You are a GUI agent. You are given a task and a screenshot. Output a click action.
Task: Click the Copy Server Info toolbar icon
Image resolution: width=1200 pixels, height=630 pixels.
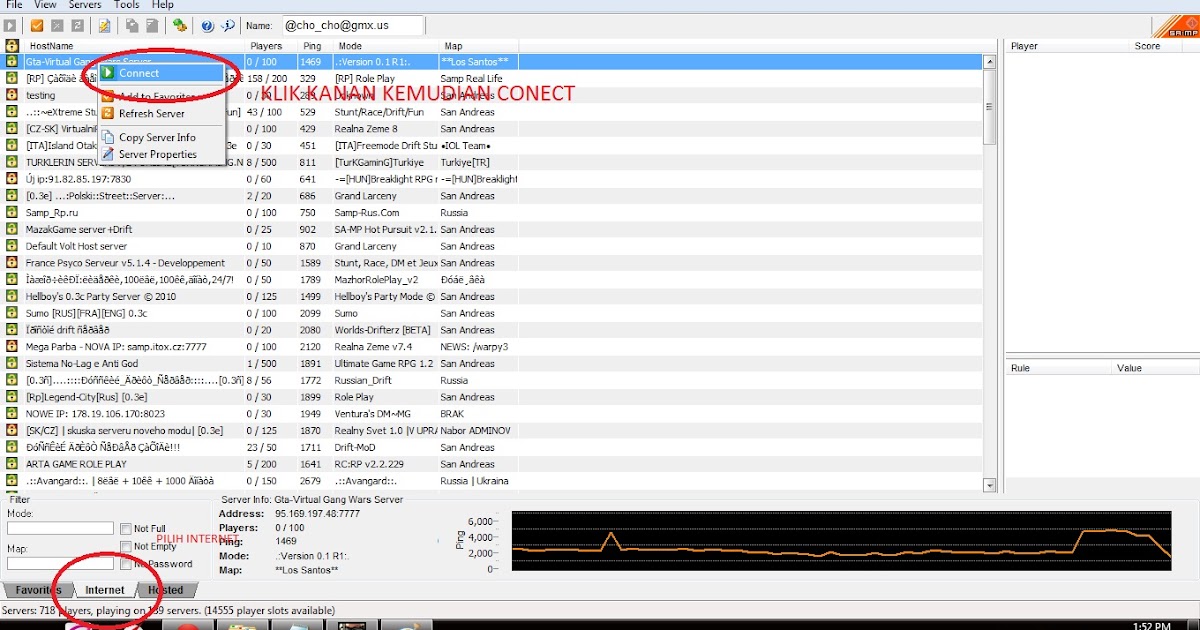coord(132,25)
